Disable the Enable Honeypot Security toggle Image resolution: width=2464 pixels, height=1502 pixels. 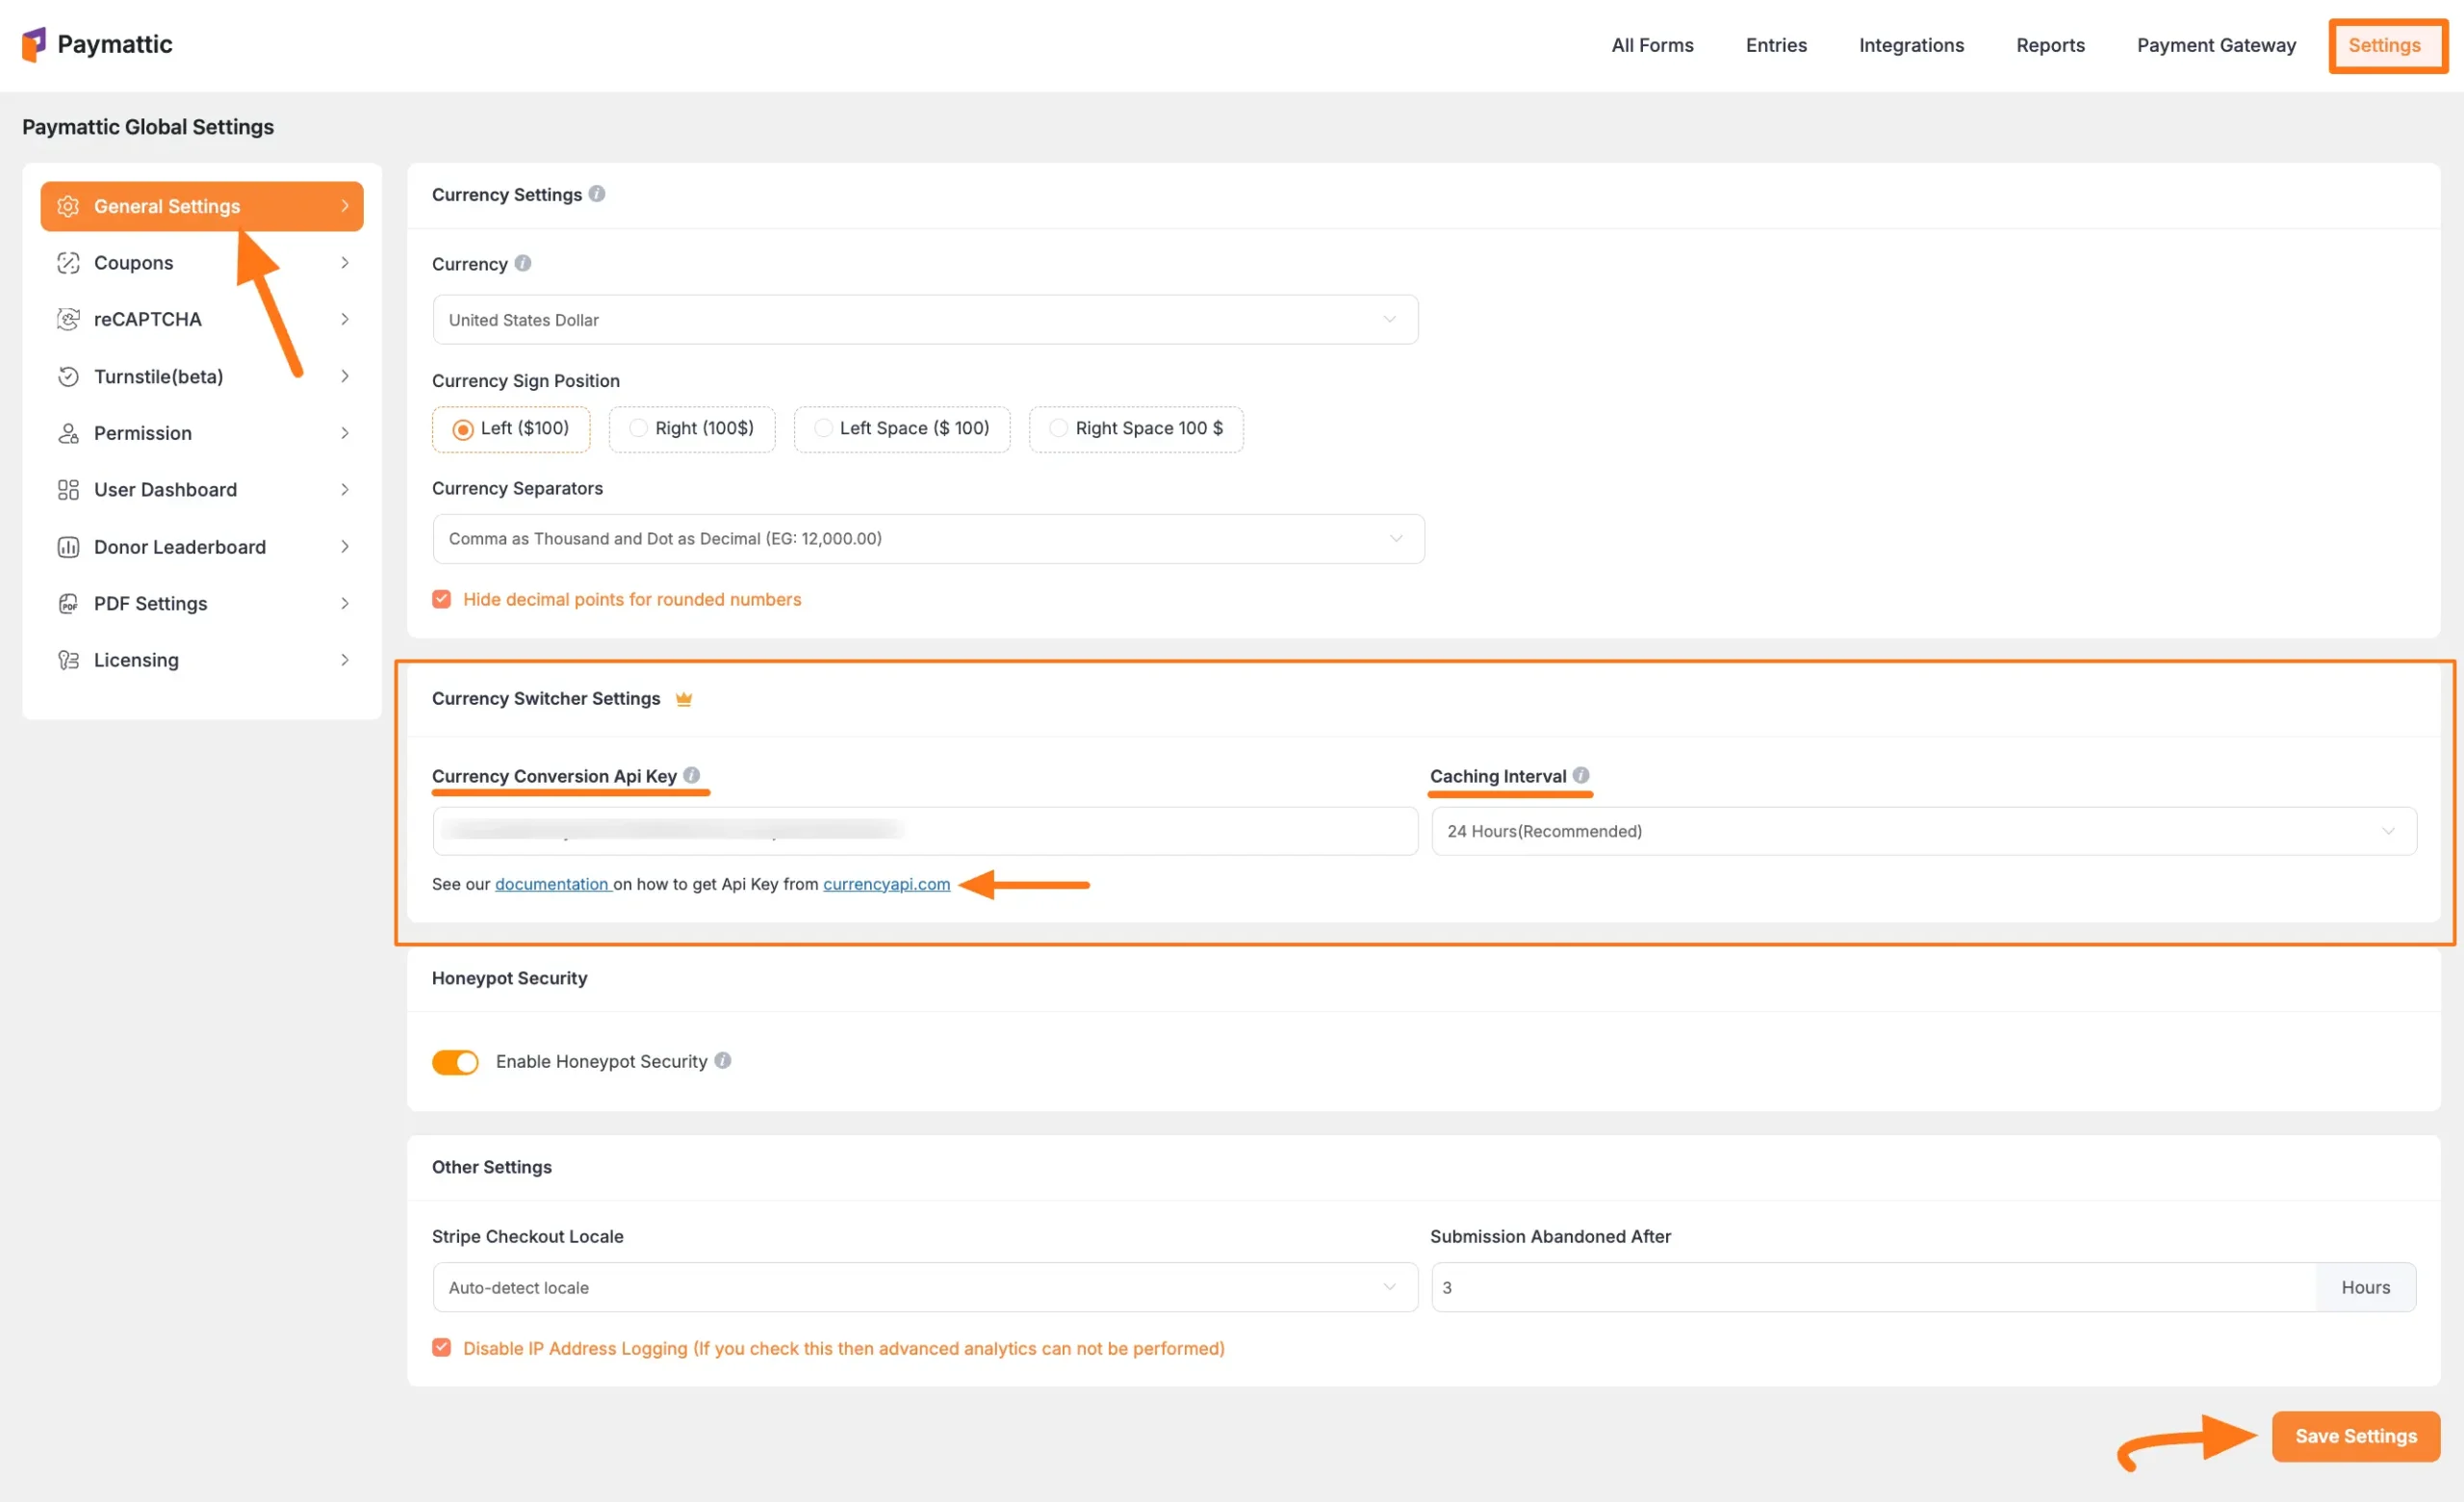click(455, 1061)
